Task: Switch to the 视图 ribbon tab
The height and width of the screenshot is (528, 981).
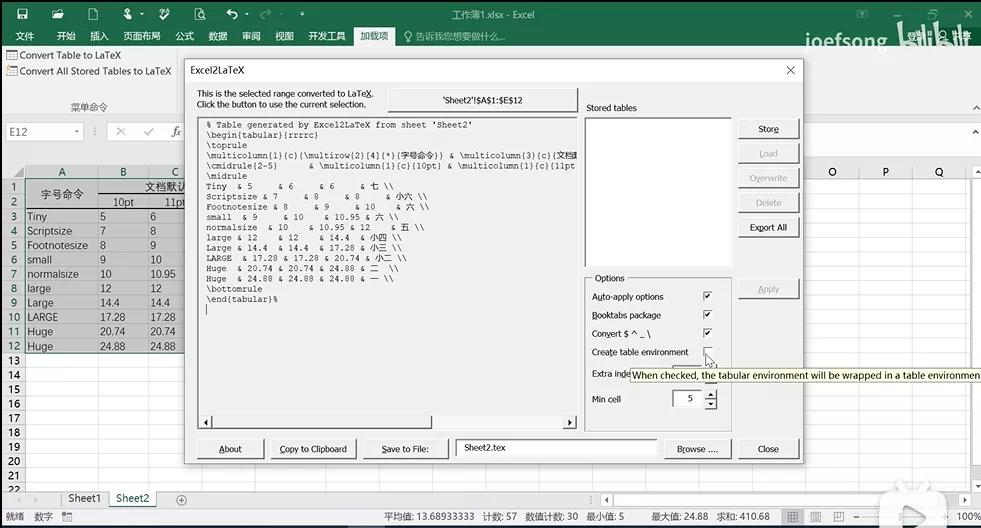Action: (284, 36)
